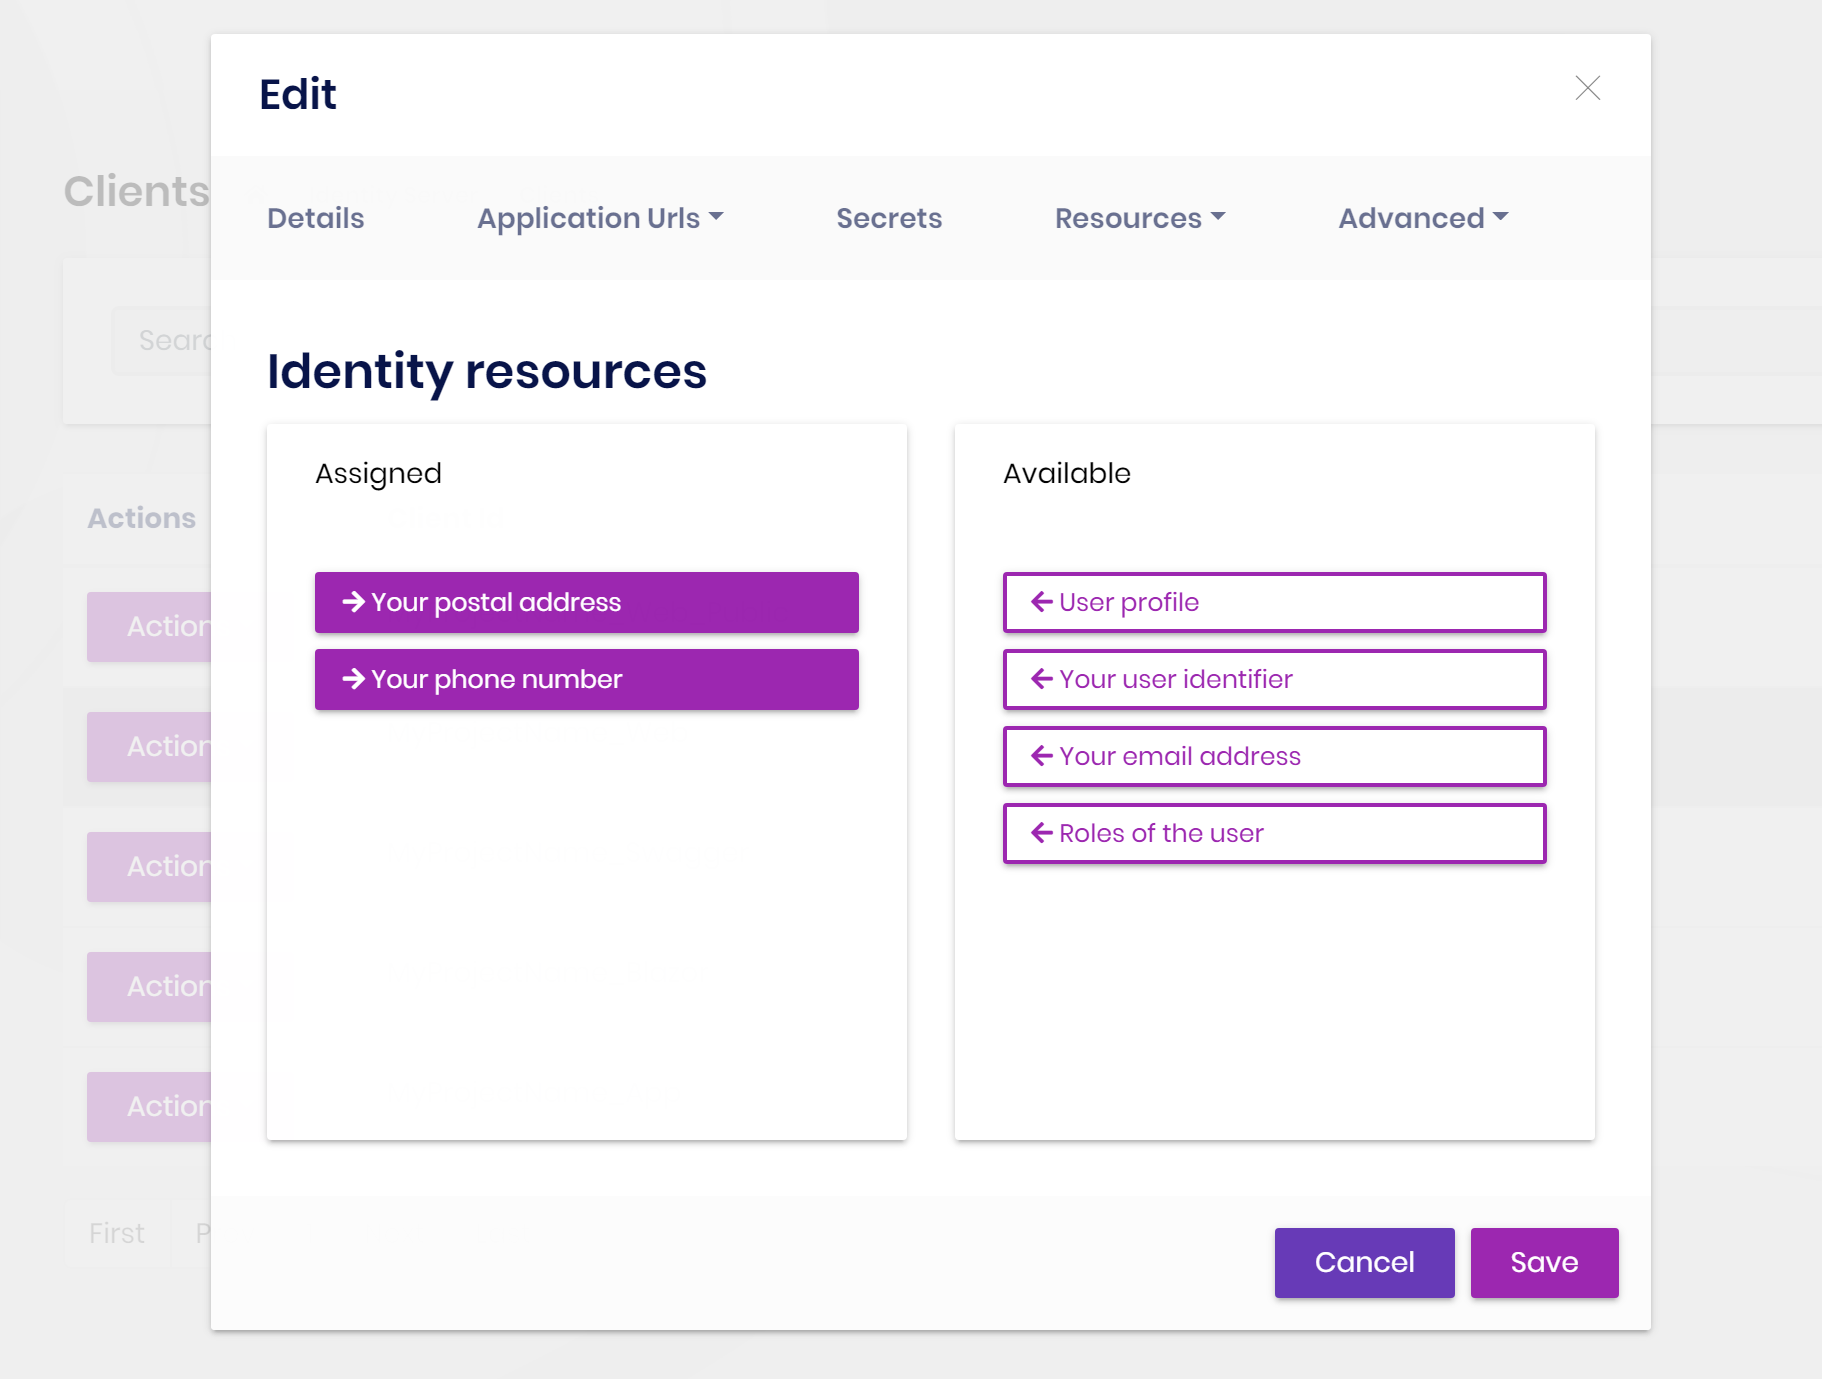The width and height of the screenshot is (1822, 1379).
Task: Switch to the Details tab
Action: tap(315, 218)
